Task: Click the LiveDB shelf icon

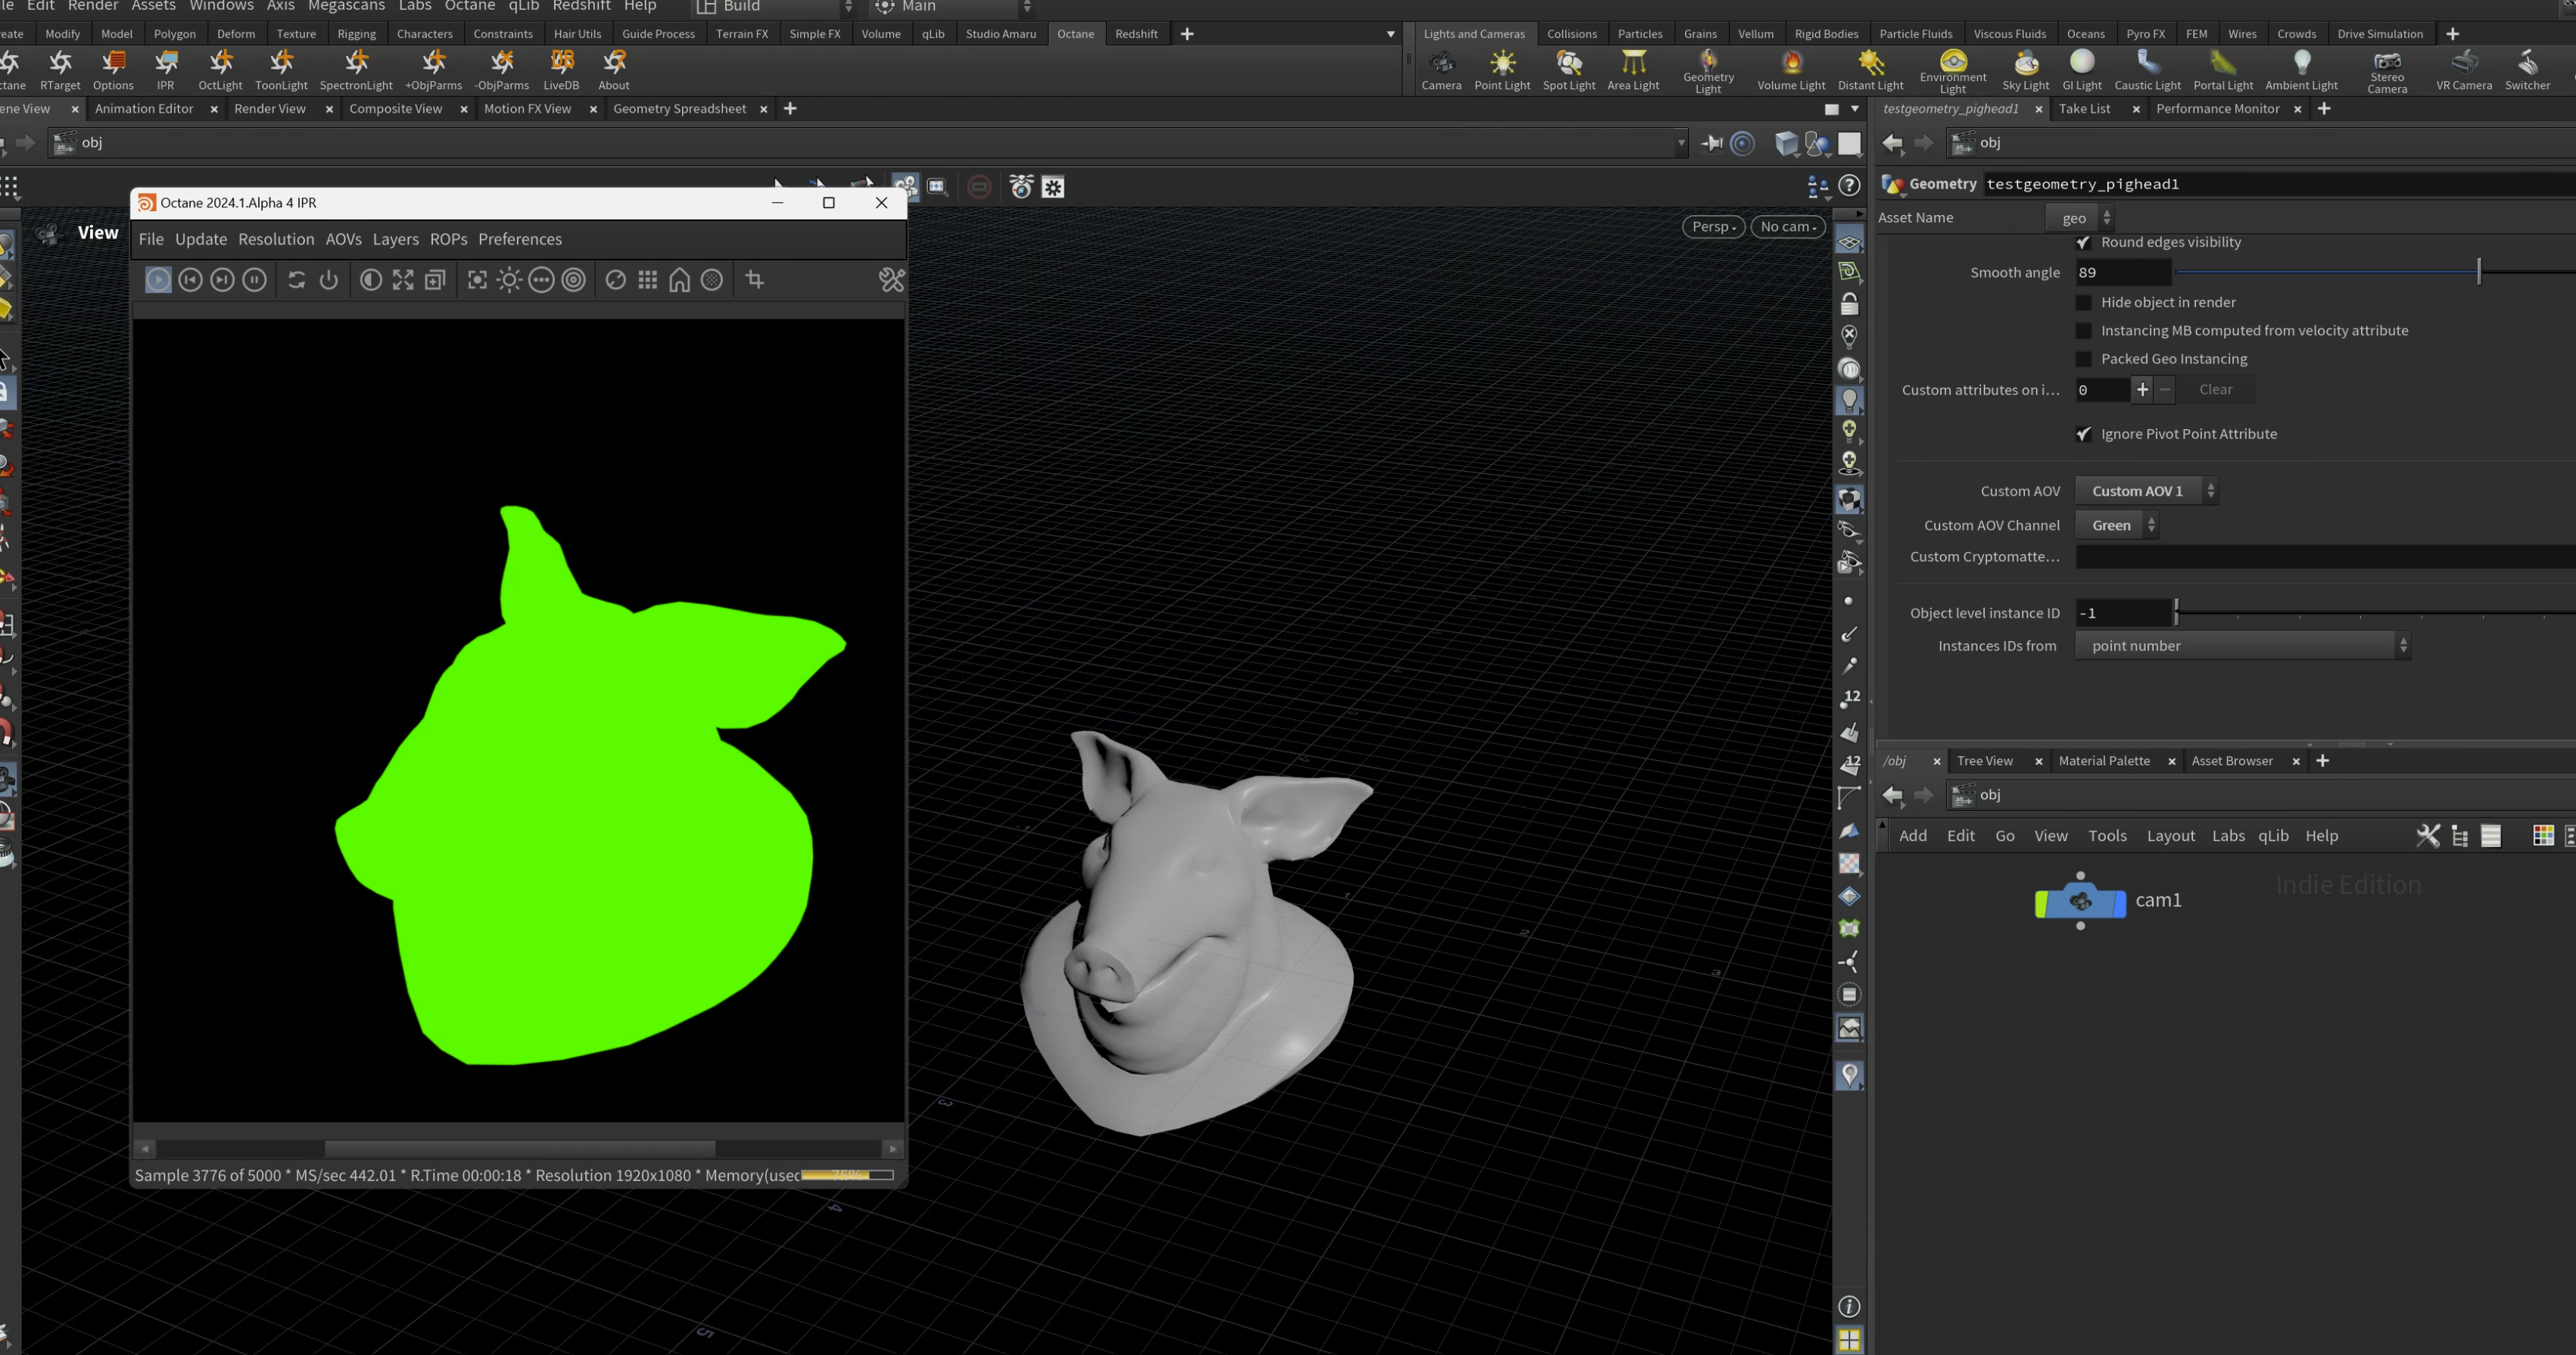Action: tap(561, 70)
